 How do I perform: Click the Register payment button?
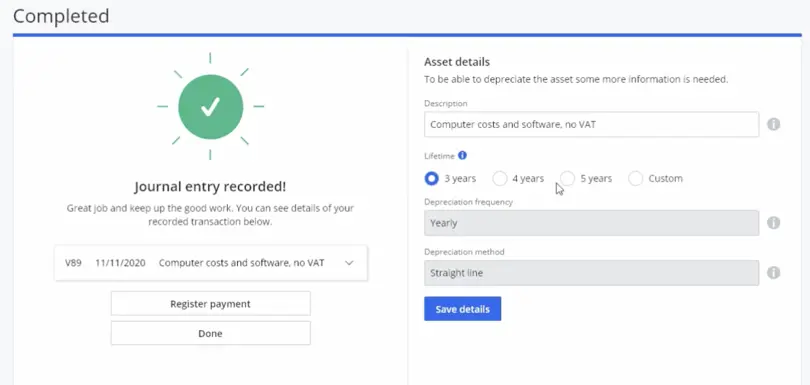coord(210,303)
